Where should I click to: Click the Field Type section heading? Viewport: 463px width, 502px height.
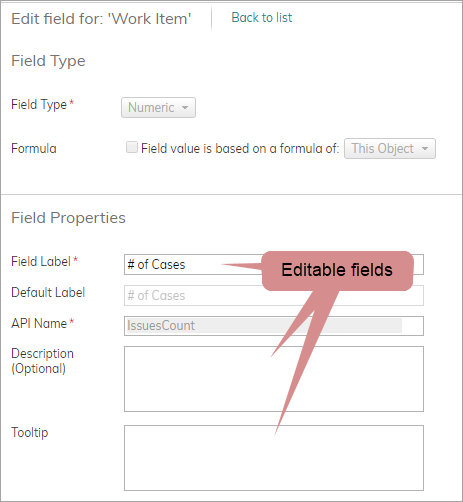click(x=48, y=61)
